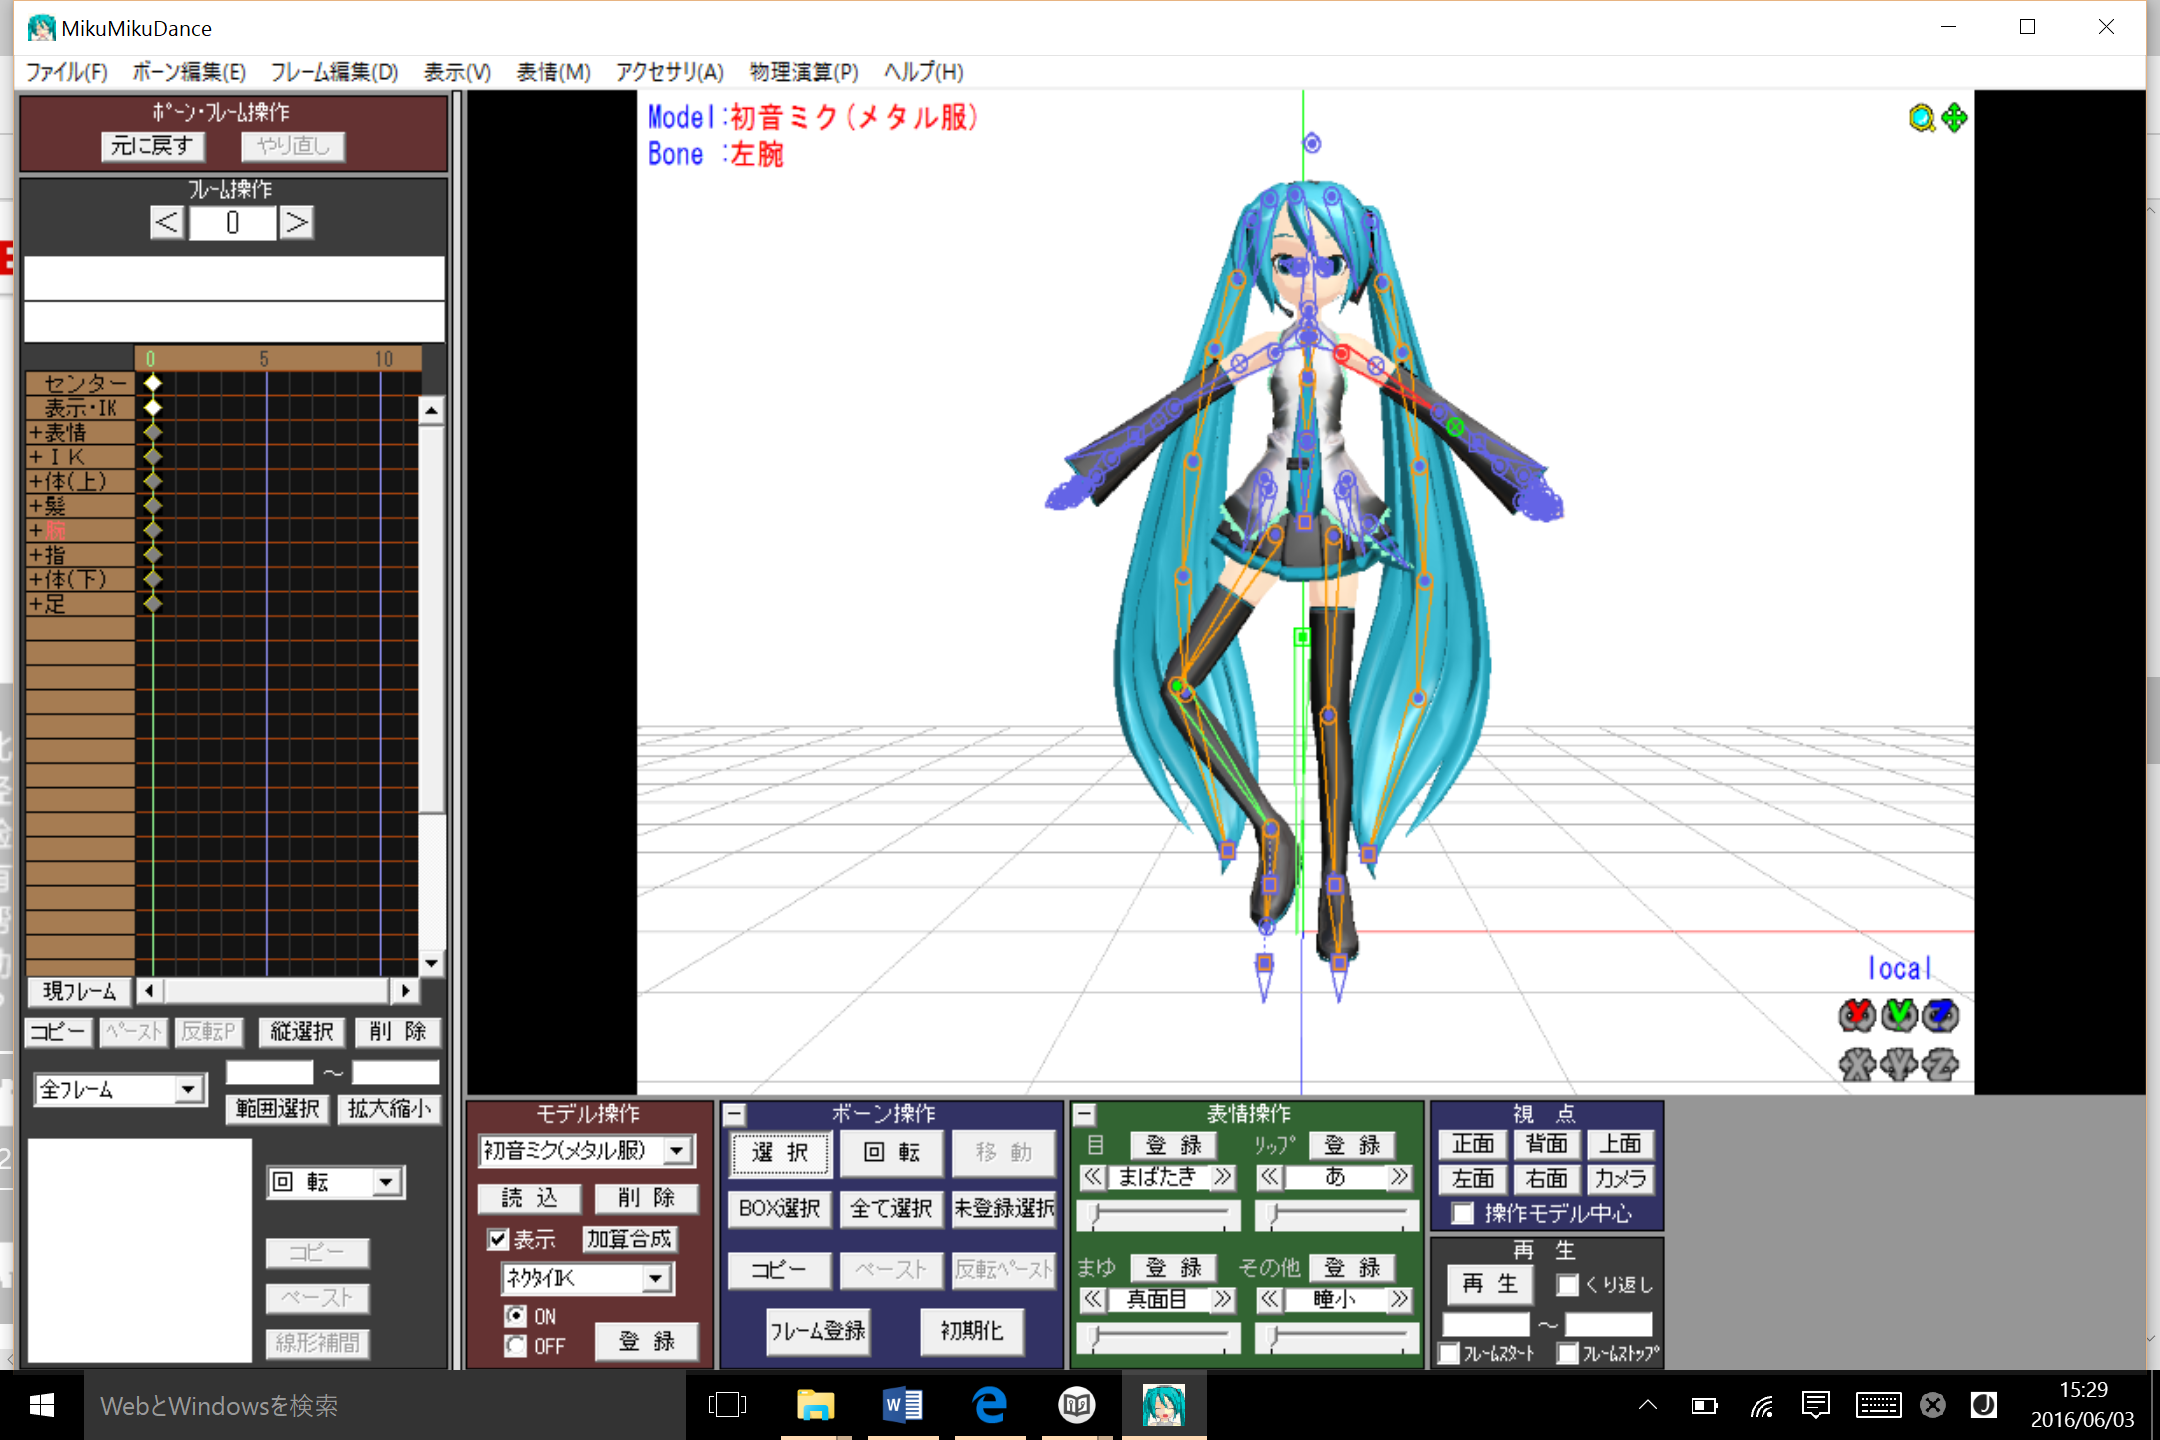Toggle the 表示 checkbox in the model panel

(498, 1239)
